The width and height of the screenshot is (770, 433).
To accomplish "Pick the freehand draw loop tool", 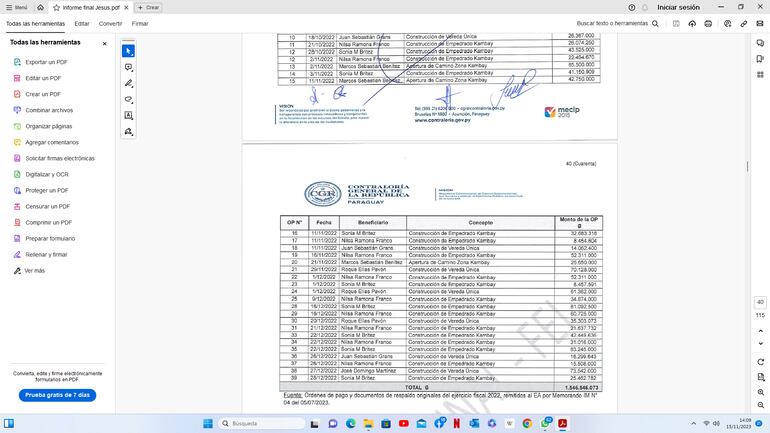I will 128,99.
